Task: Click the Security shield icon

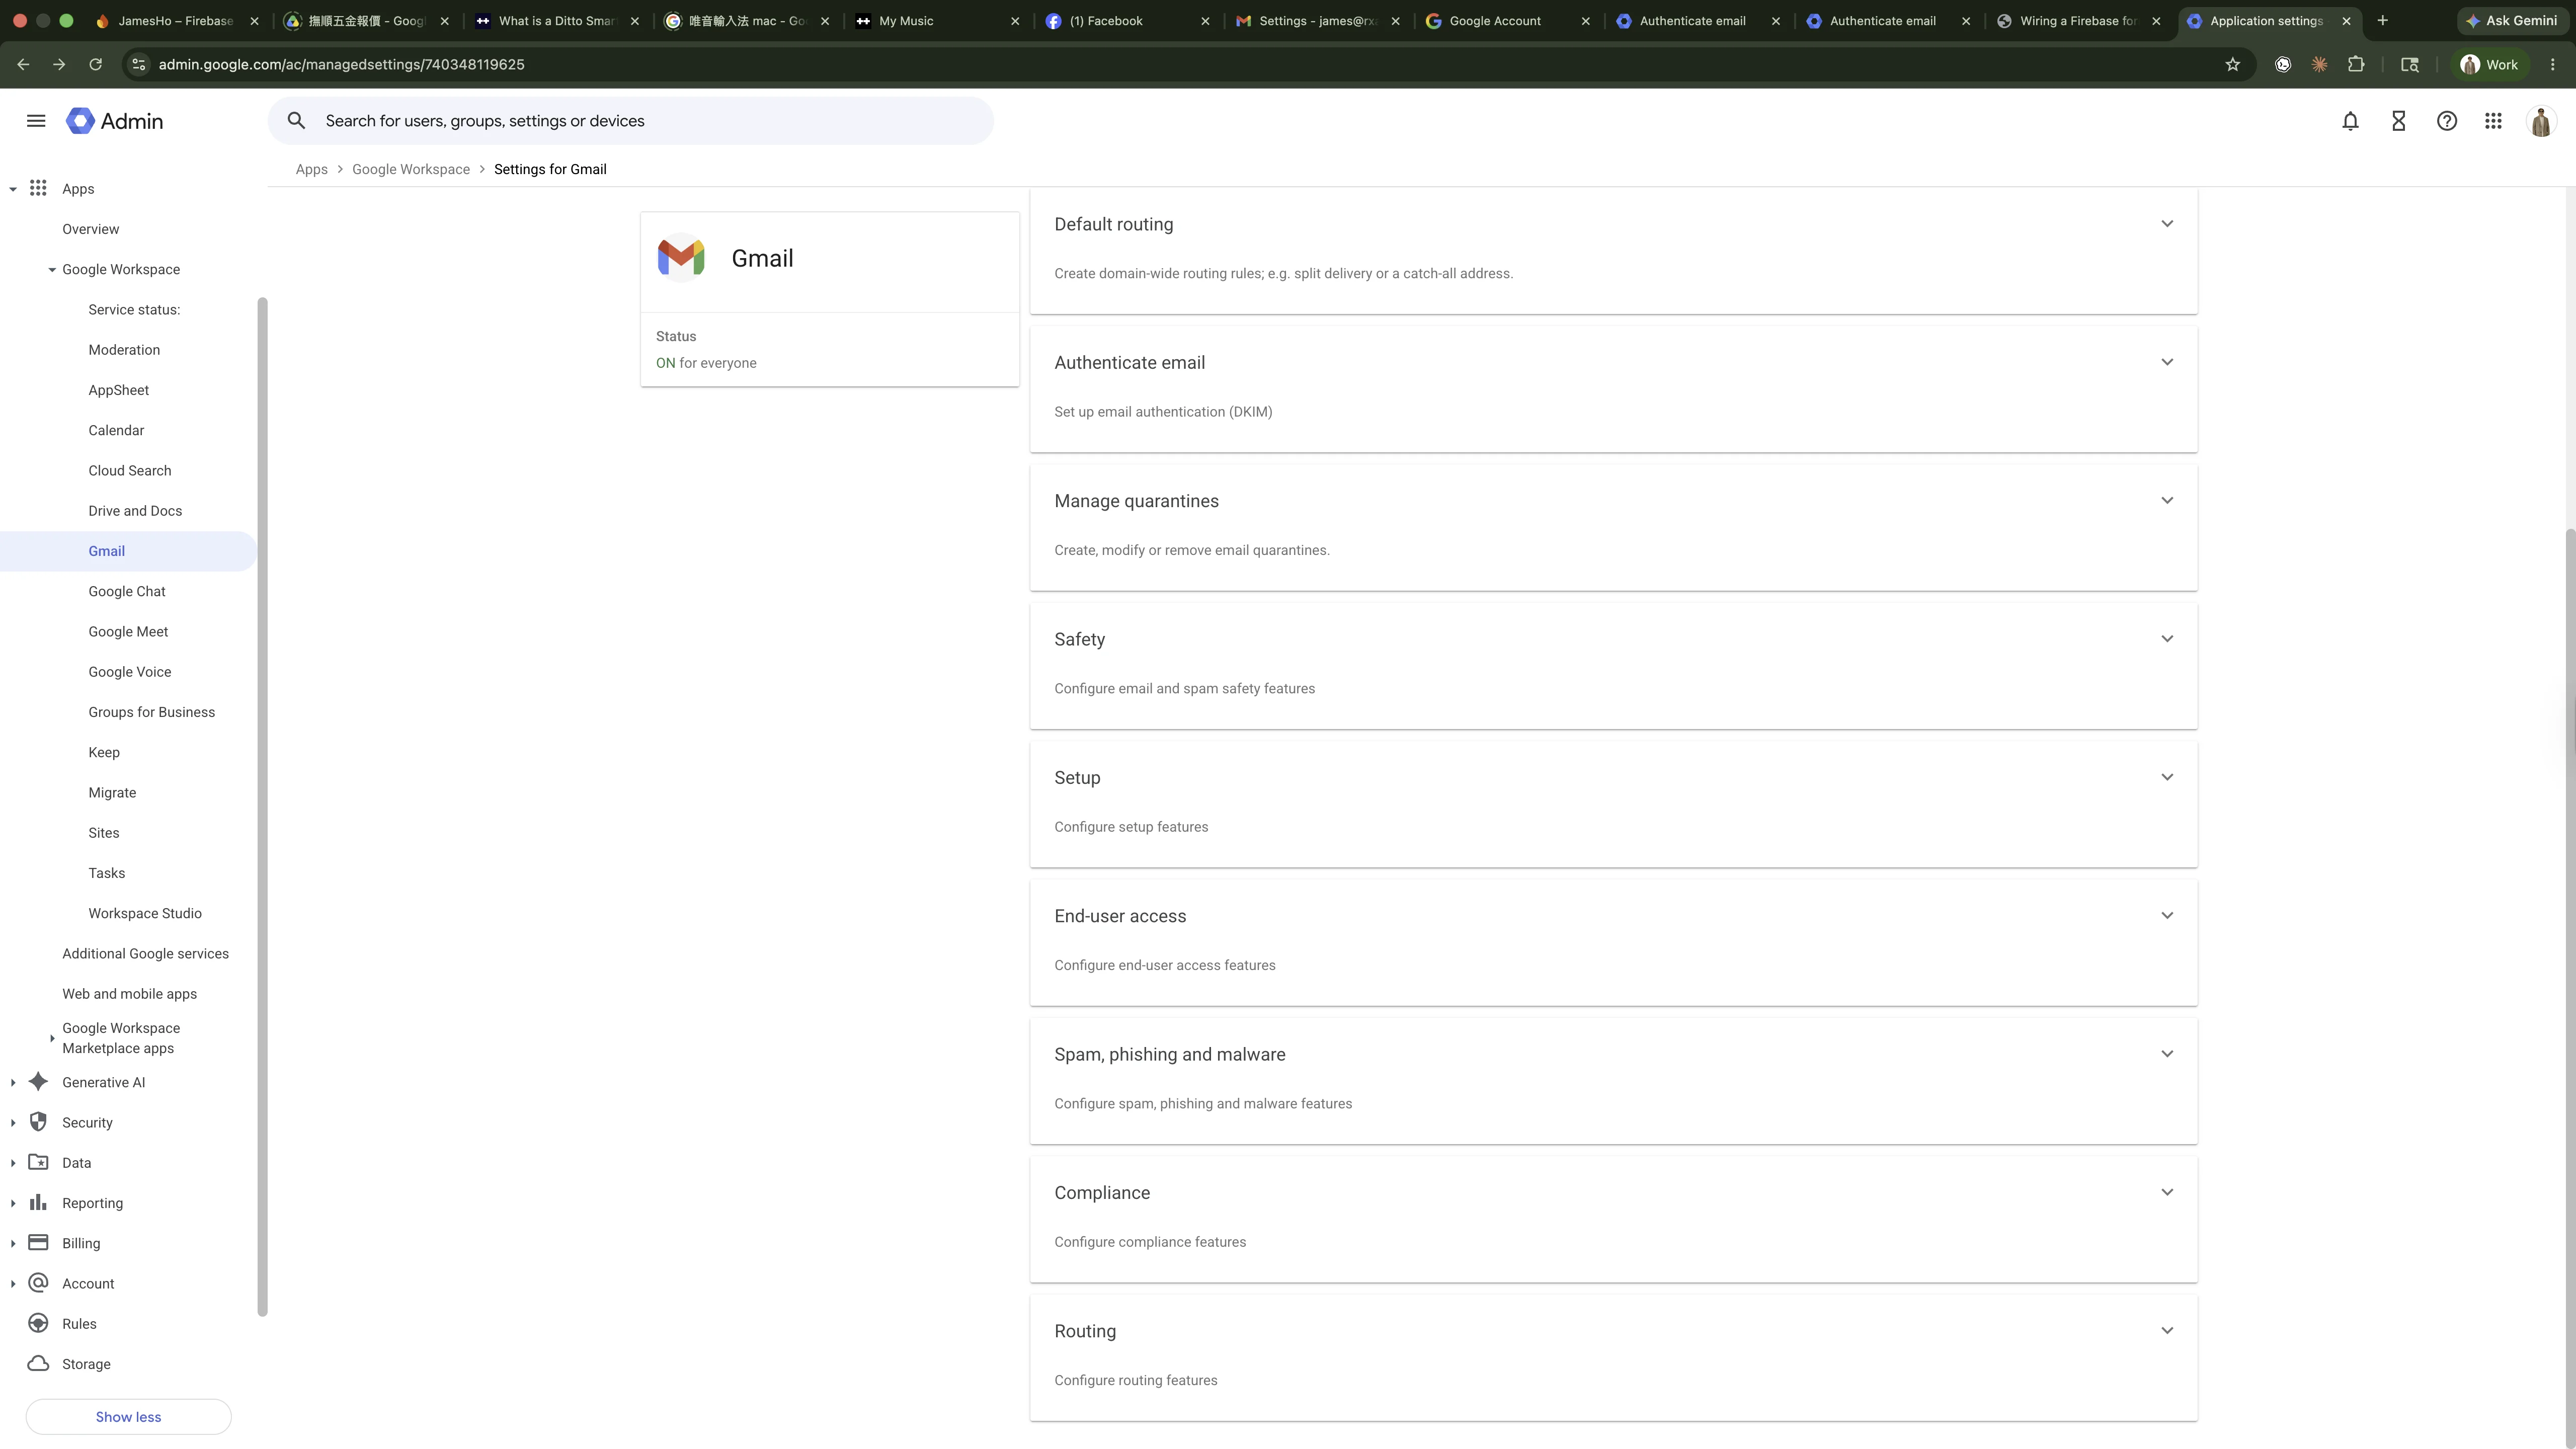Action: pos(38,1121)
